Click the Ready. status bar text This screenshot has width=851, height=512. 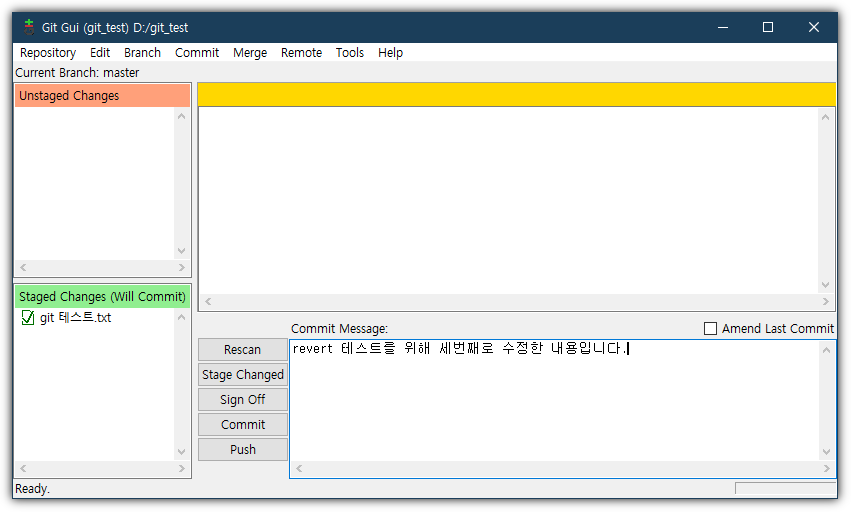tap(32, 489)
